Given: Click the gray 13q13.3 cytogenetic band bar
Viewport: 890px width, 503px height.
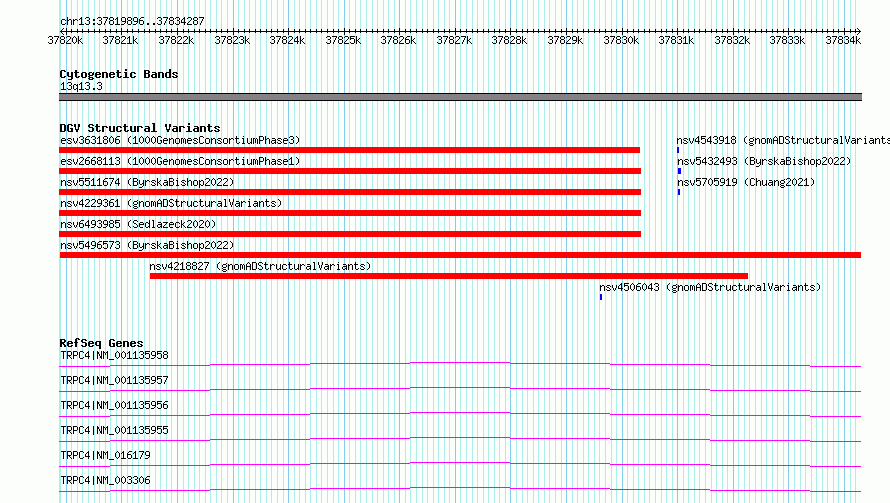Looking at the screenshot, I should click(460, 97).
